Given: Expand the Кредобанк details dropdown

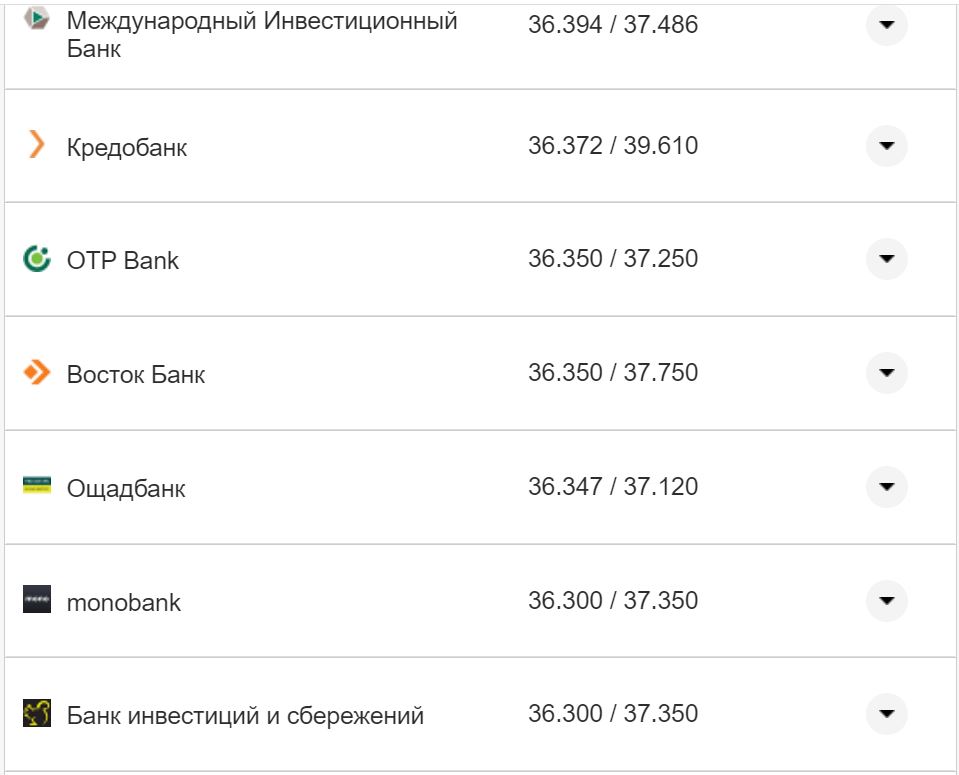Looking at the screenshot, I should (886, 146).
